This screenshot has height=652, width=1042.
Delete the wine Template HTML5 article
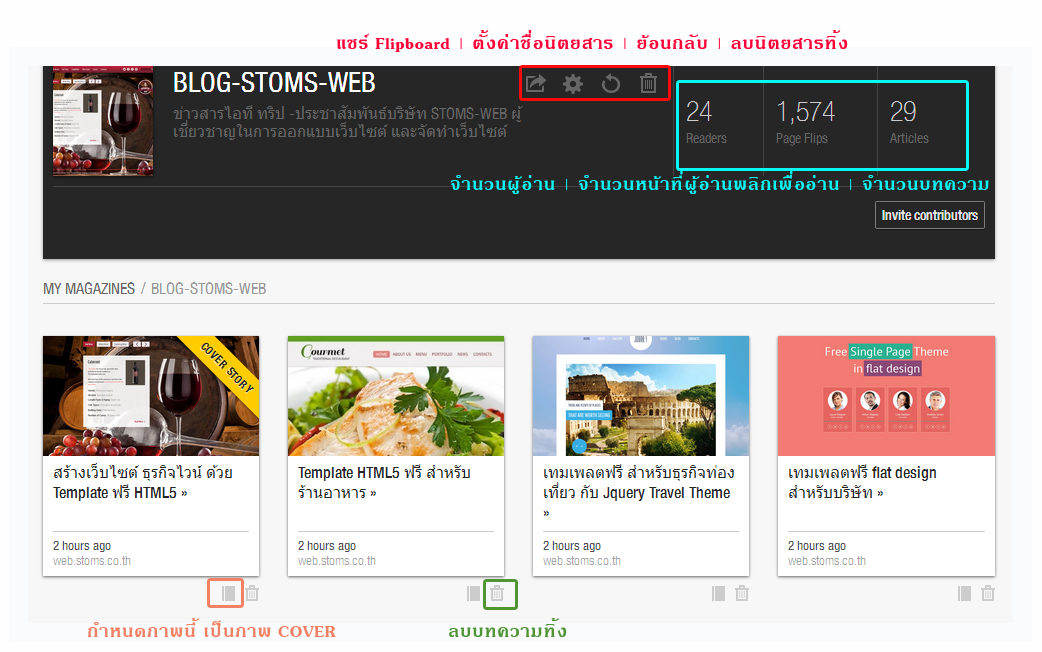tap(252, 593)
